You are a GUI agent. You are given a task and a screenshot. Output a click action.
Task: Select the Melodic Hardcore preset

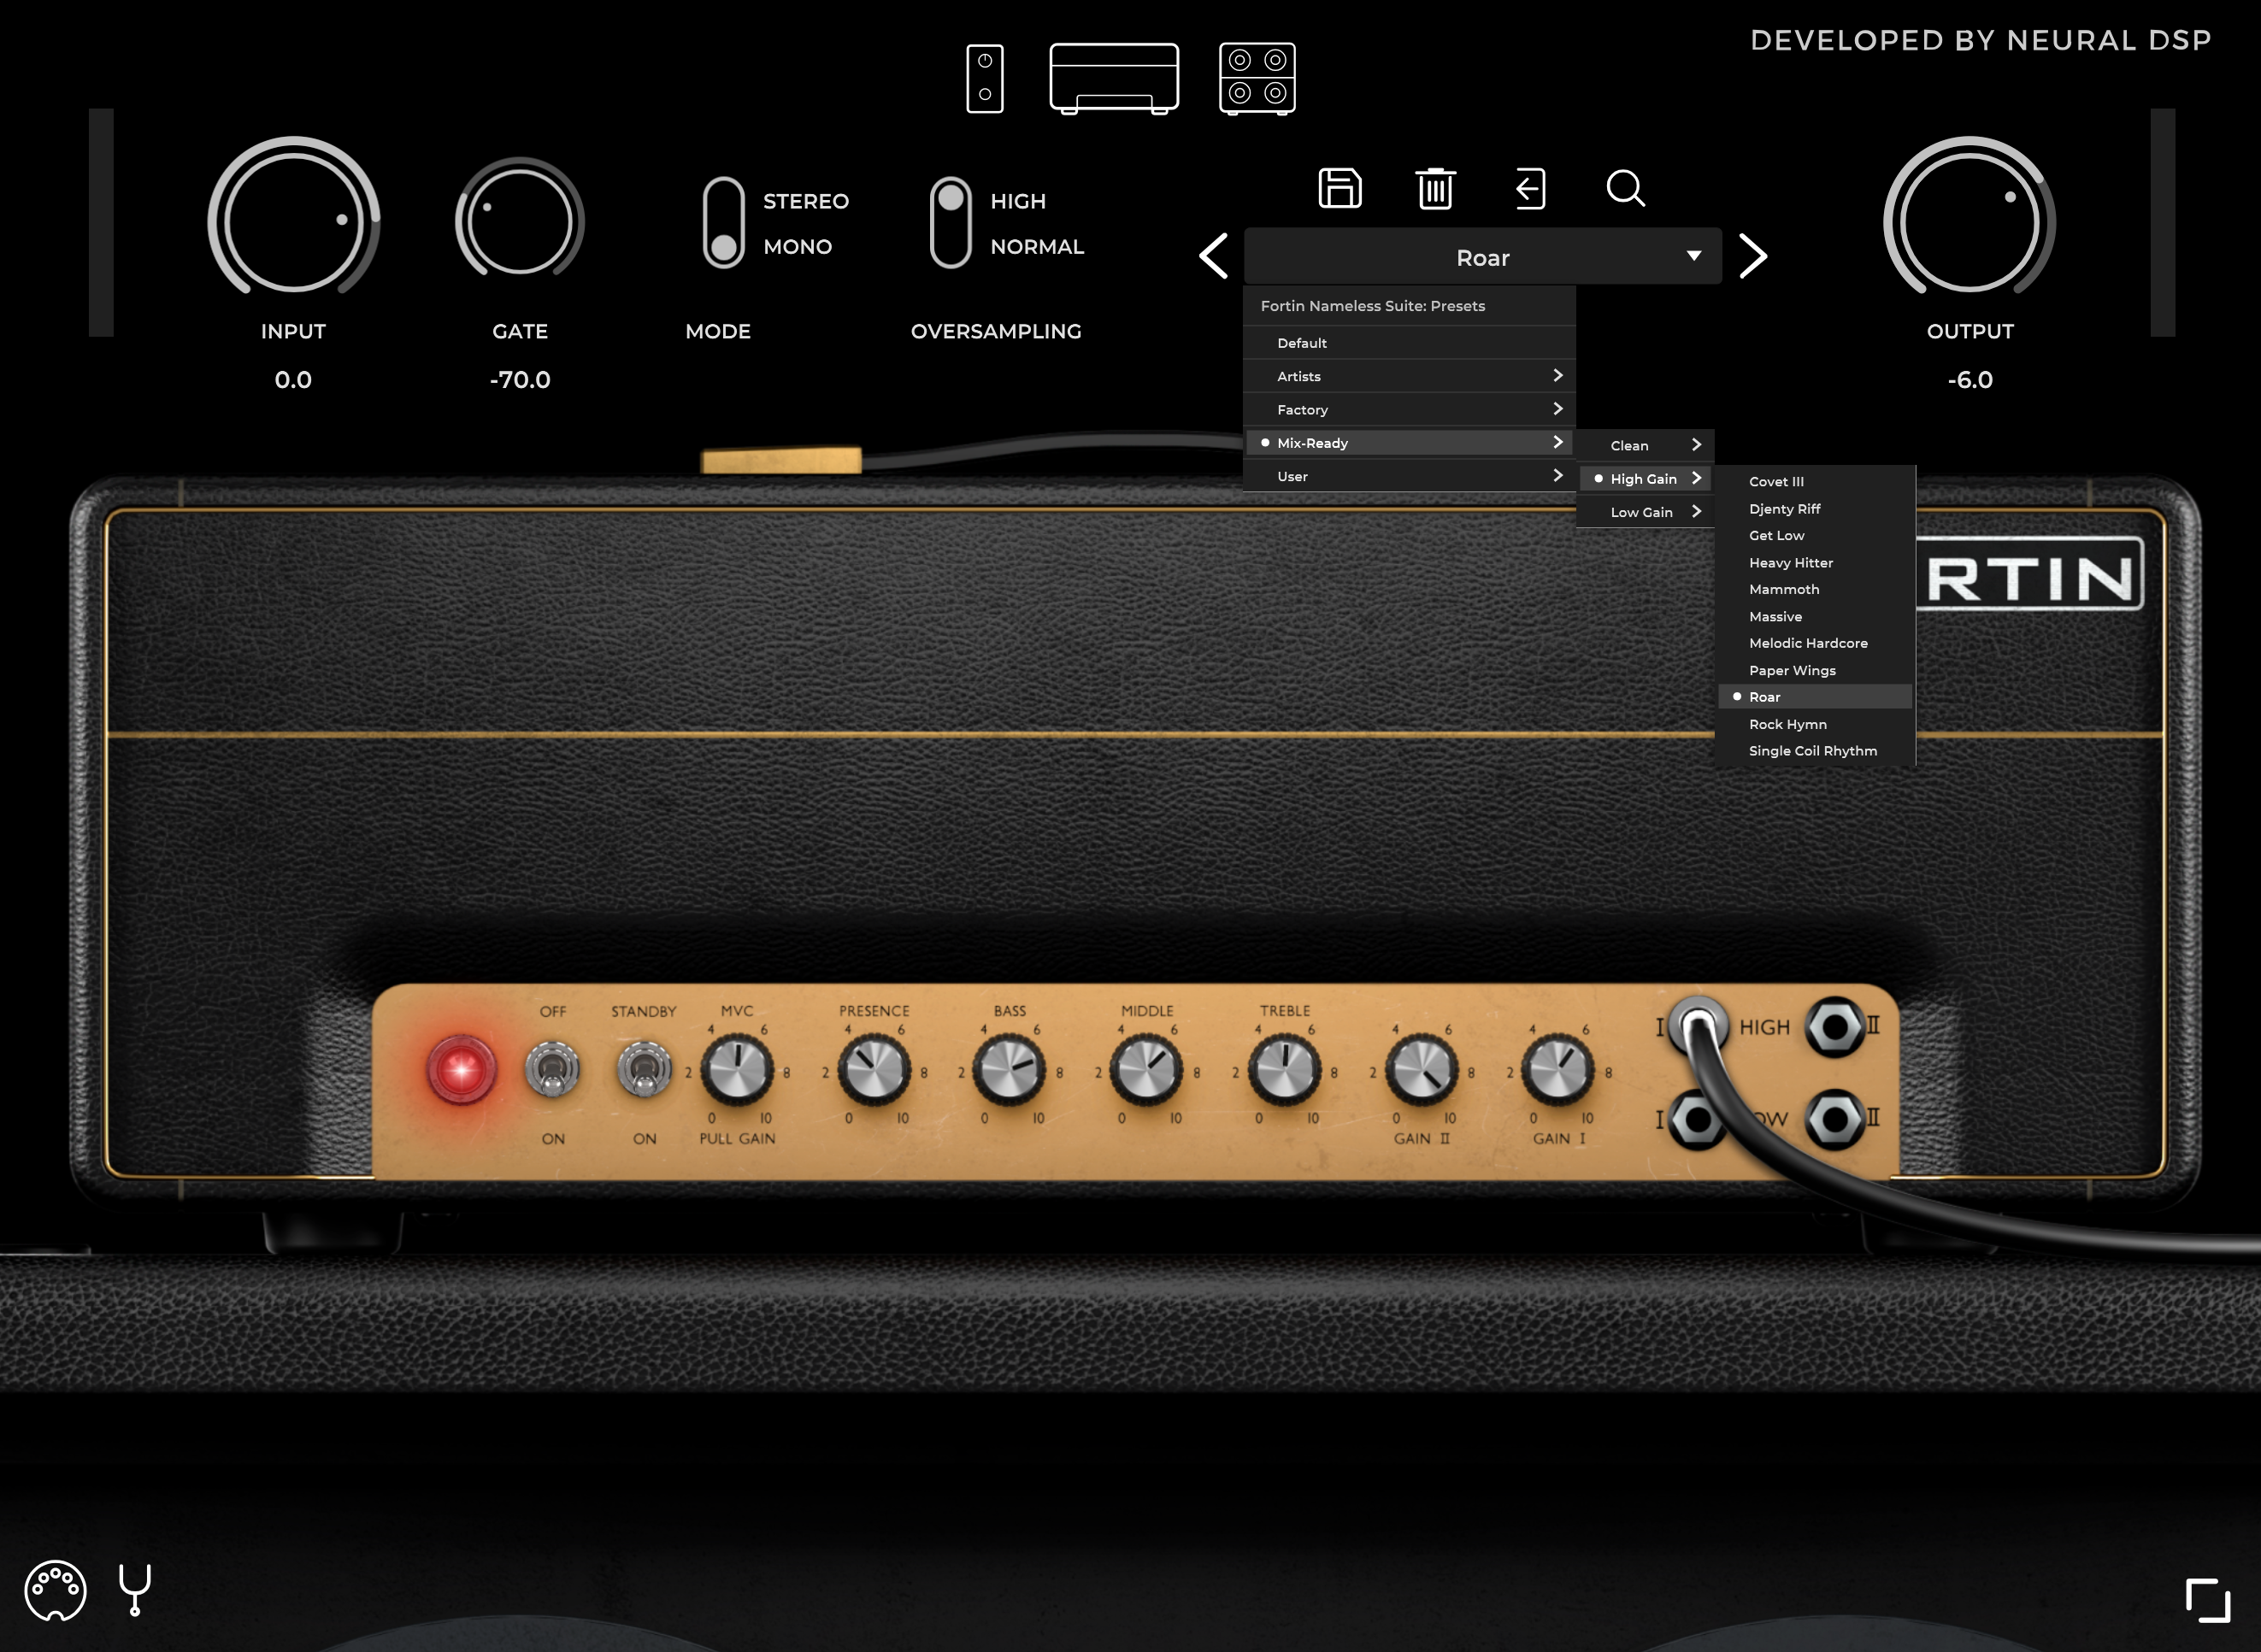tap(1808, 643)
